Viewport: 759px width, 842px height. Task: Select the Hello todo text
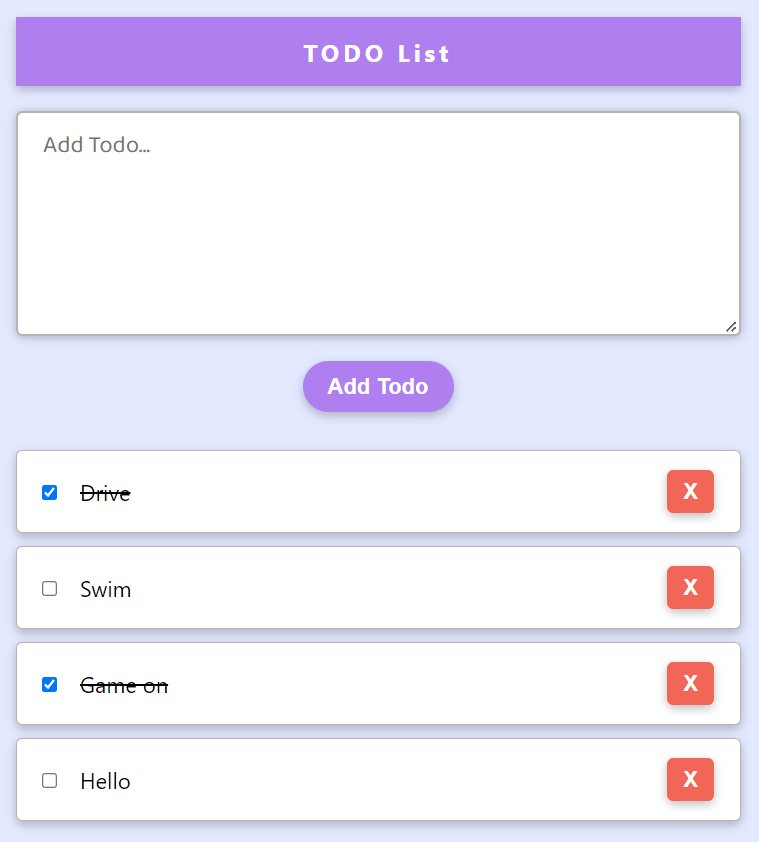coord(105,781)
